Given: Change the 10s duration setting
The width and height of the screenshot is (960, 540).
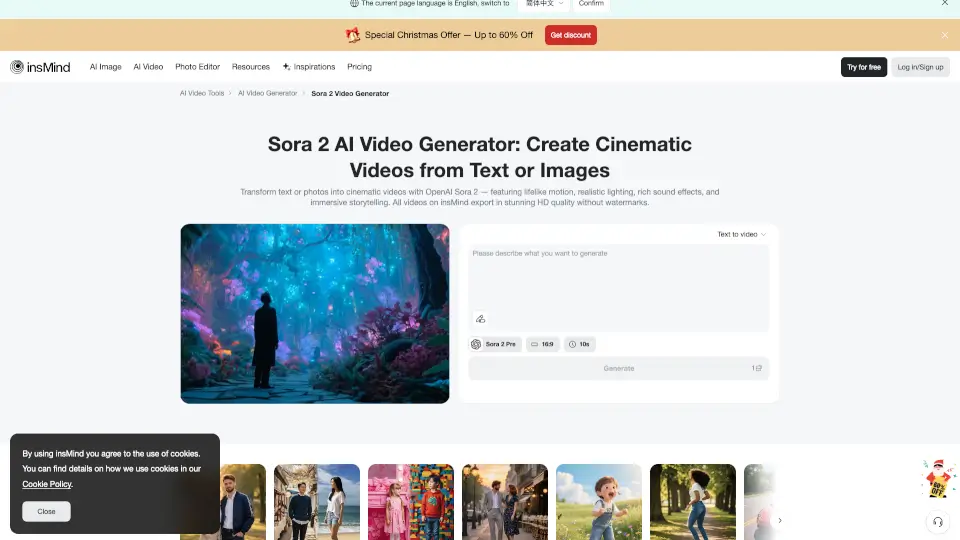Looking at the screenshot, I should (579, 344).
